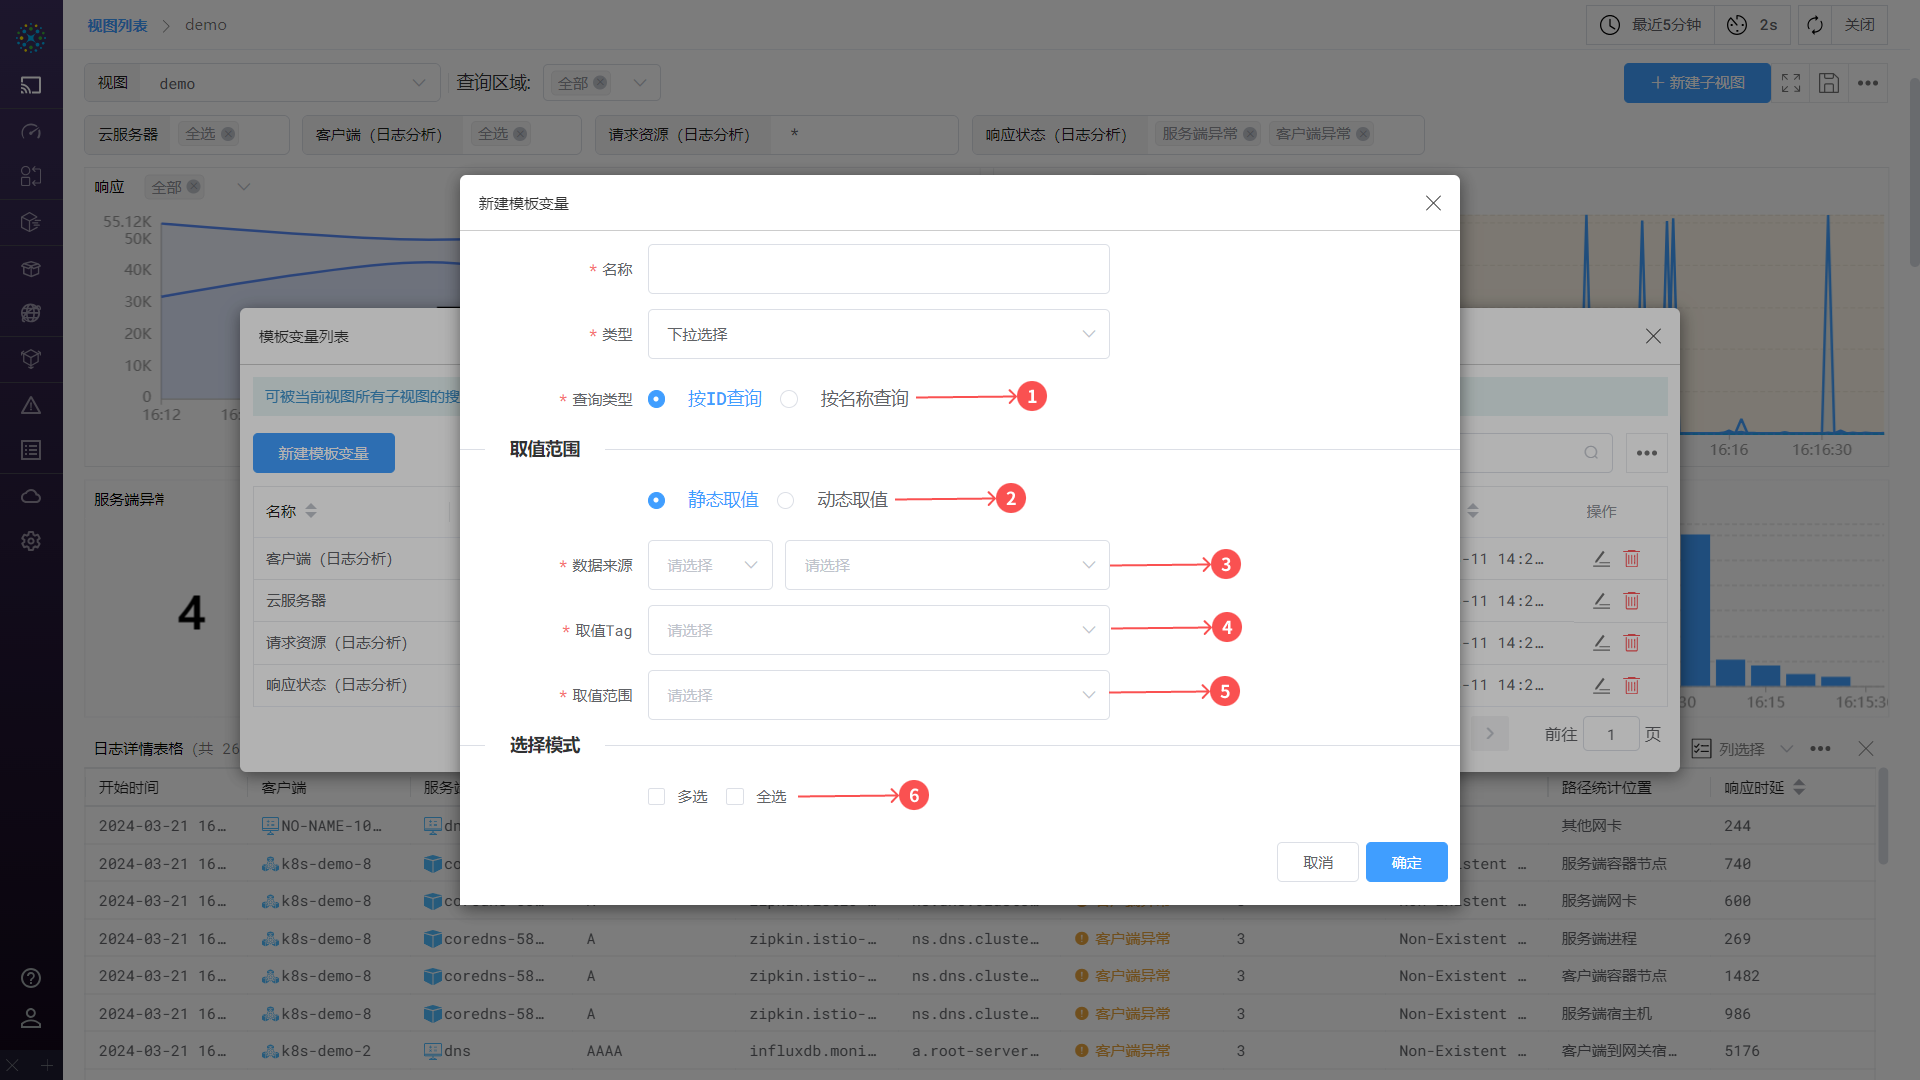
Task: Edit the 客户端 (日志分析) variable
Action: 1601,559
